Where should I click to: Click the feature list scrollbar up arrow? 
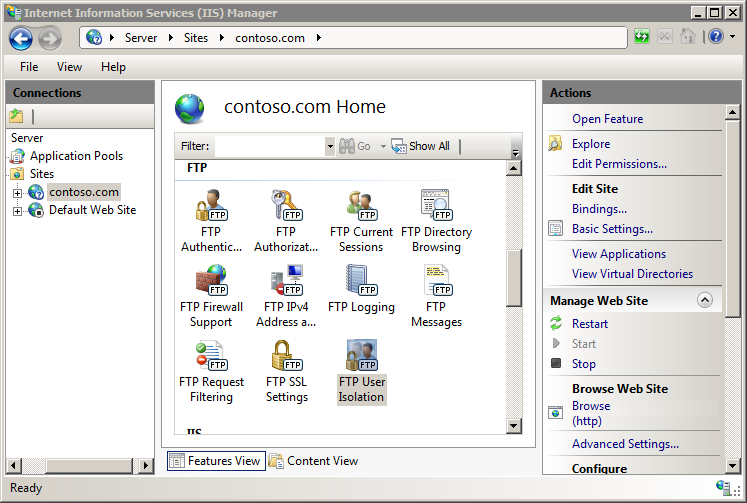[514, 168]
